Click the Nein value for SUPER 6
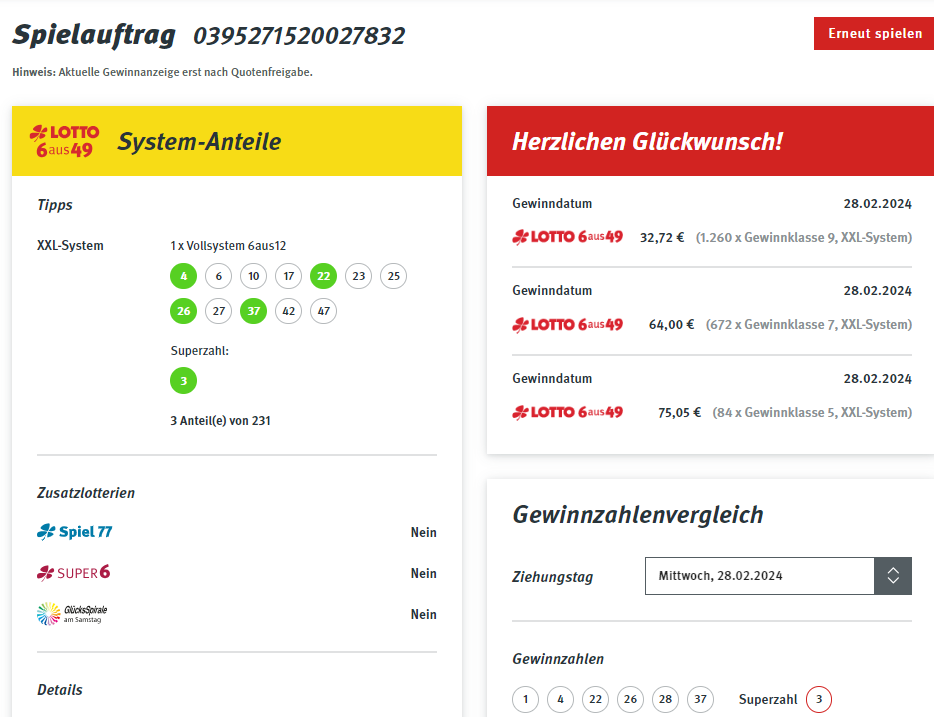The width and height of the screenshot is (934, 717). tap(424, 573)
